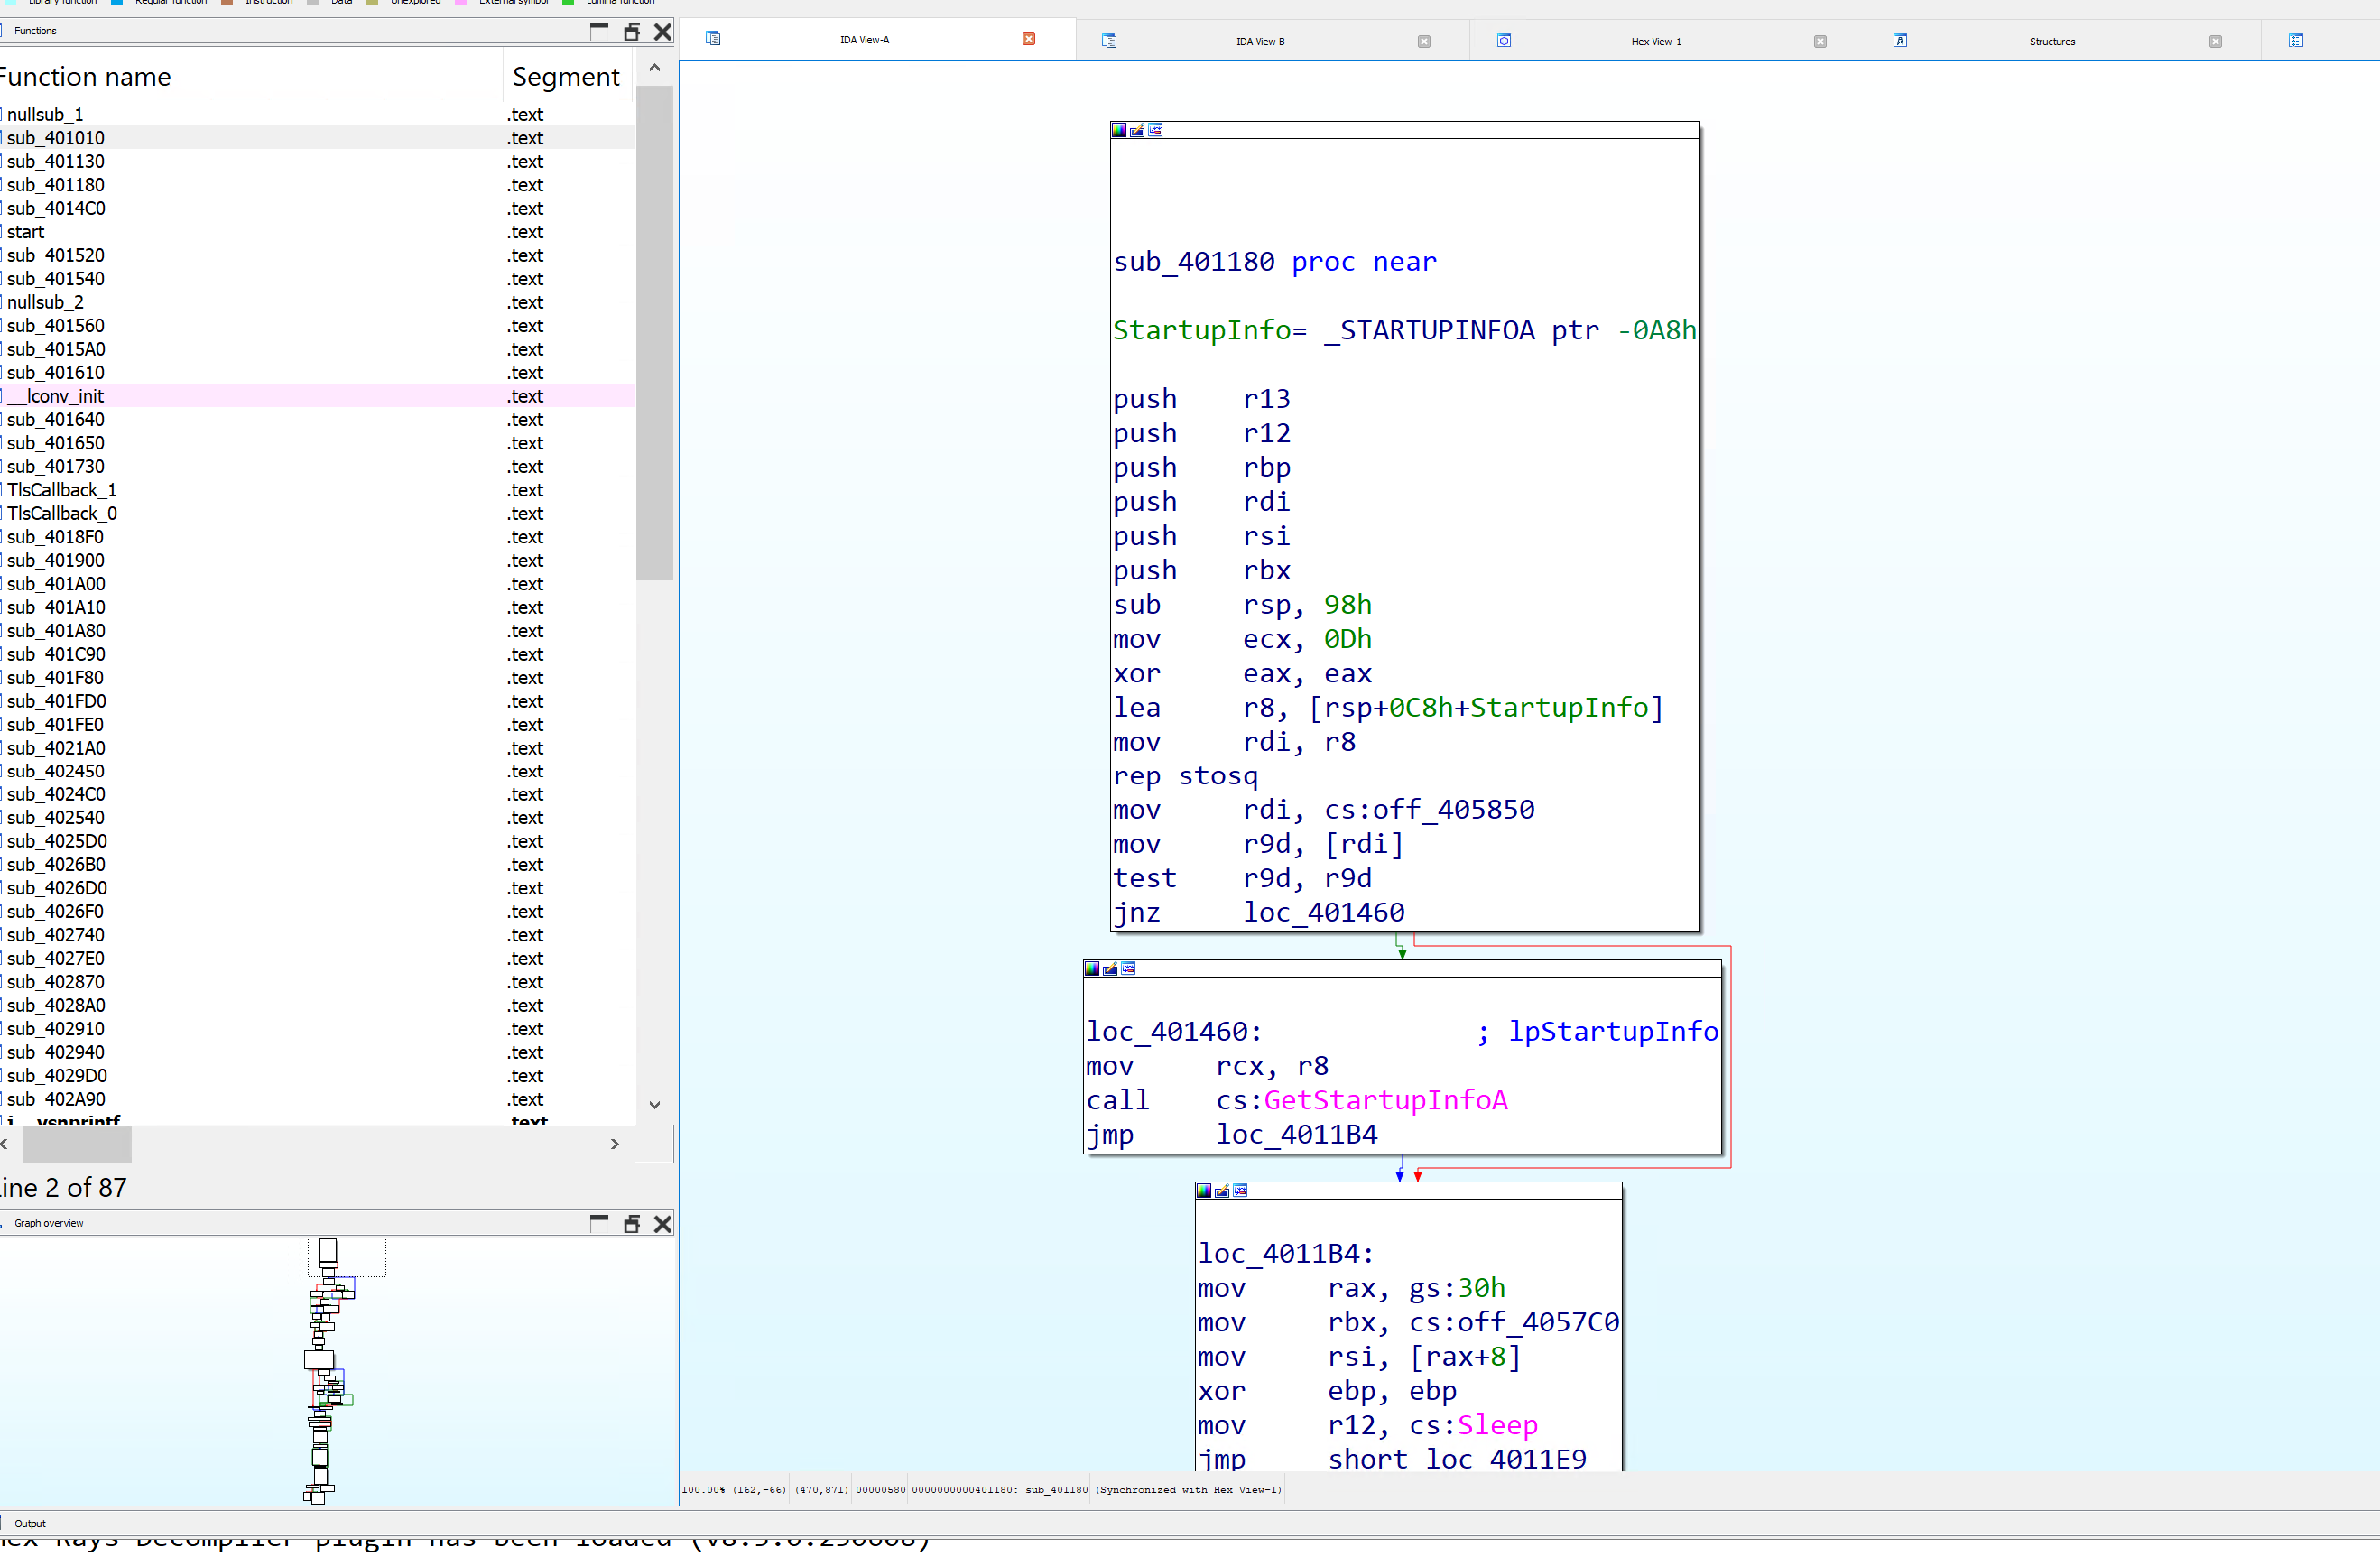Click the Output panel label
Screen dimensions: 2380x1557
(30, 1523)
